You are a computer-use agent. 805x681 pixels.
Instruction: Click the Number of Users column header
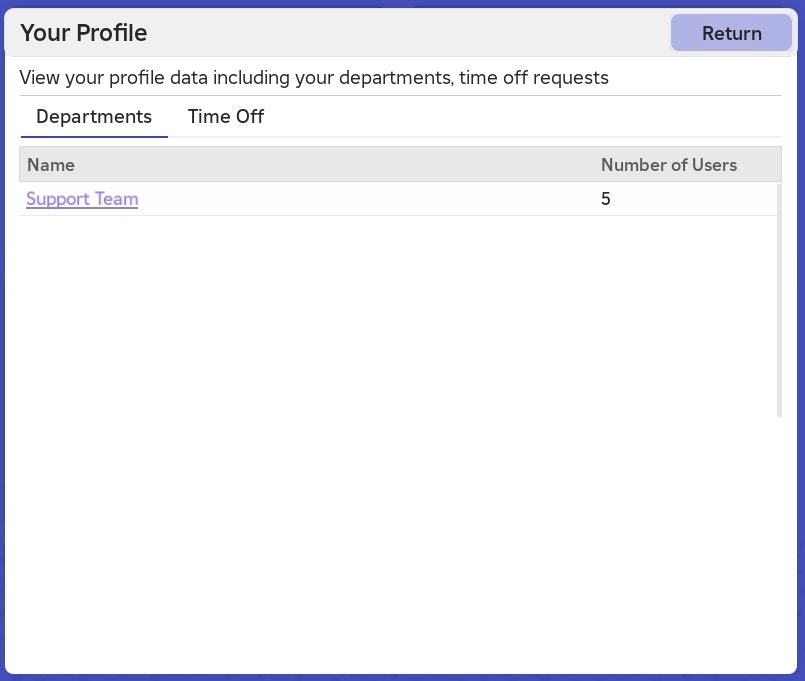[669, 165]
